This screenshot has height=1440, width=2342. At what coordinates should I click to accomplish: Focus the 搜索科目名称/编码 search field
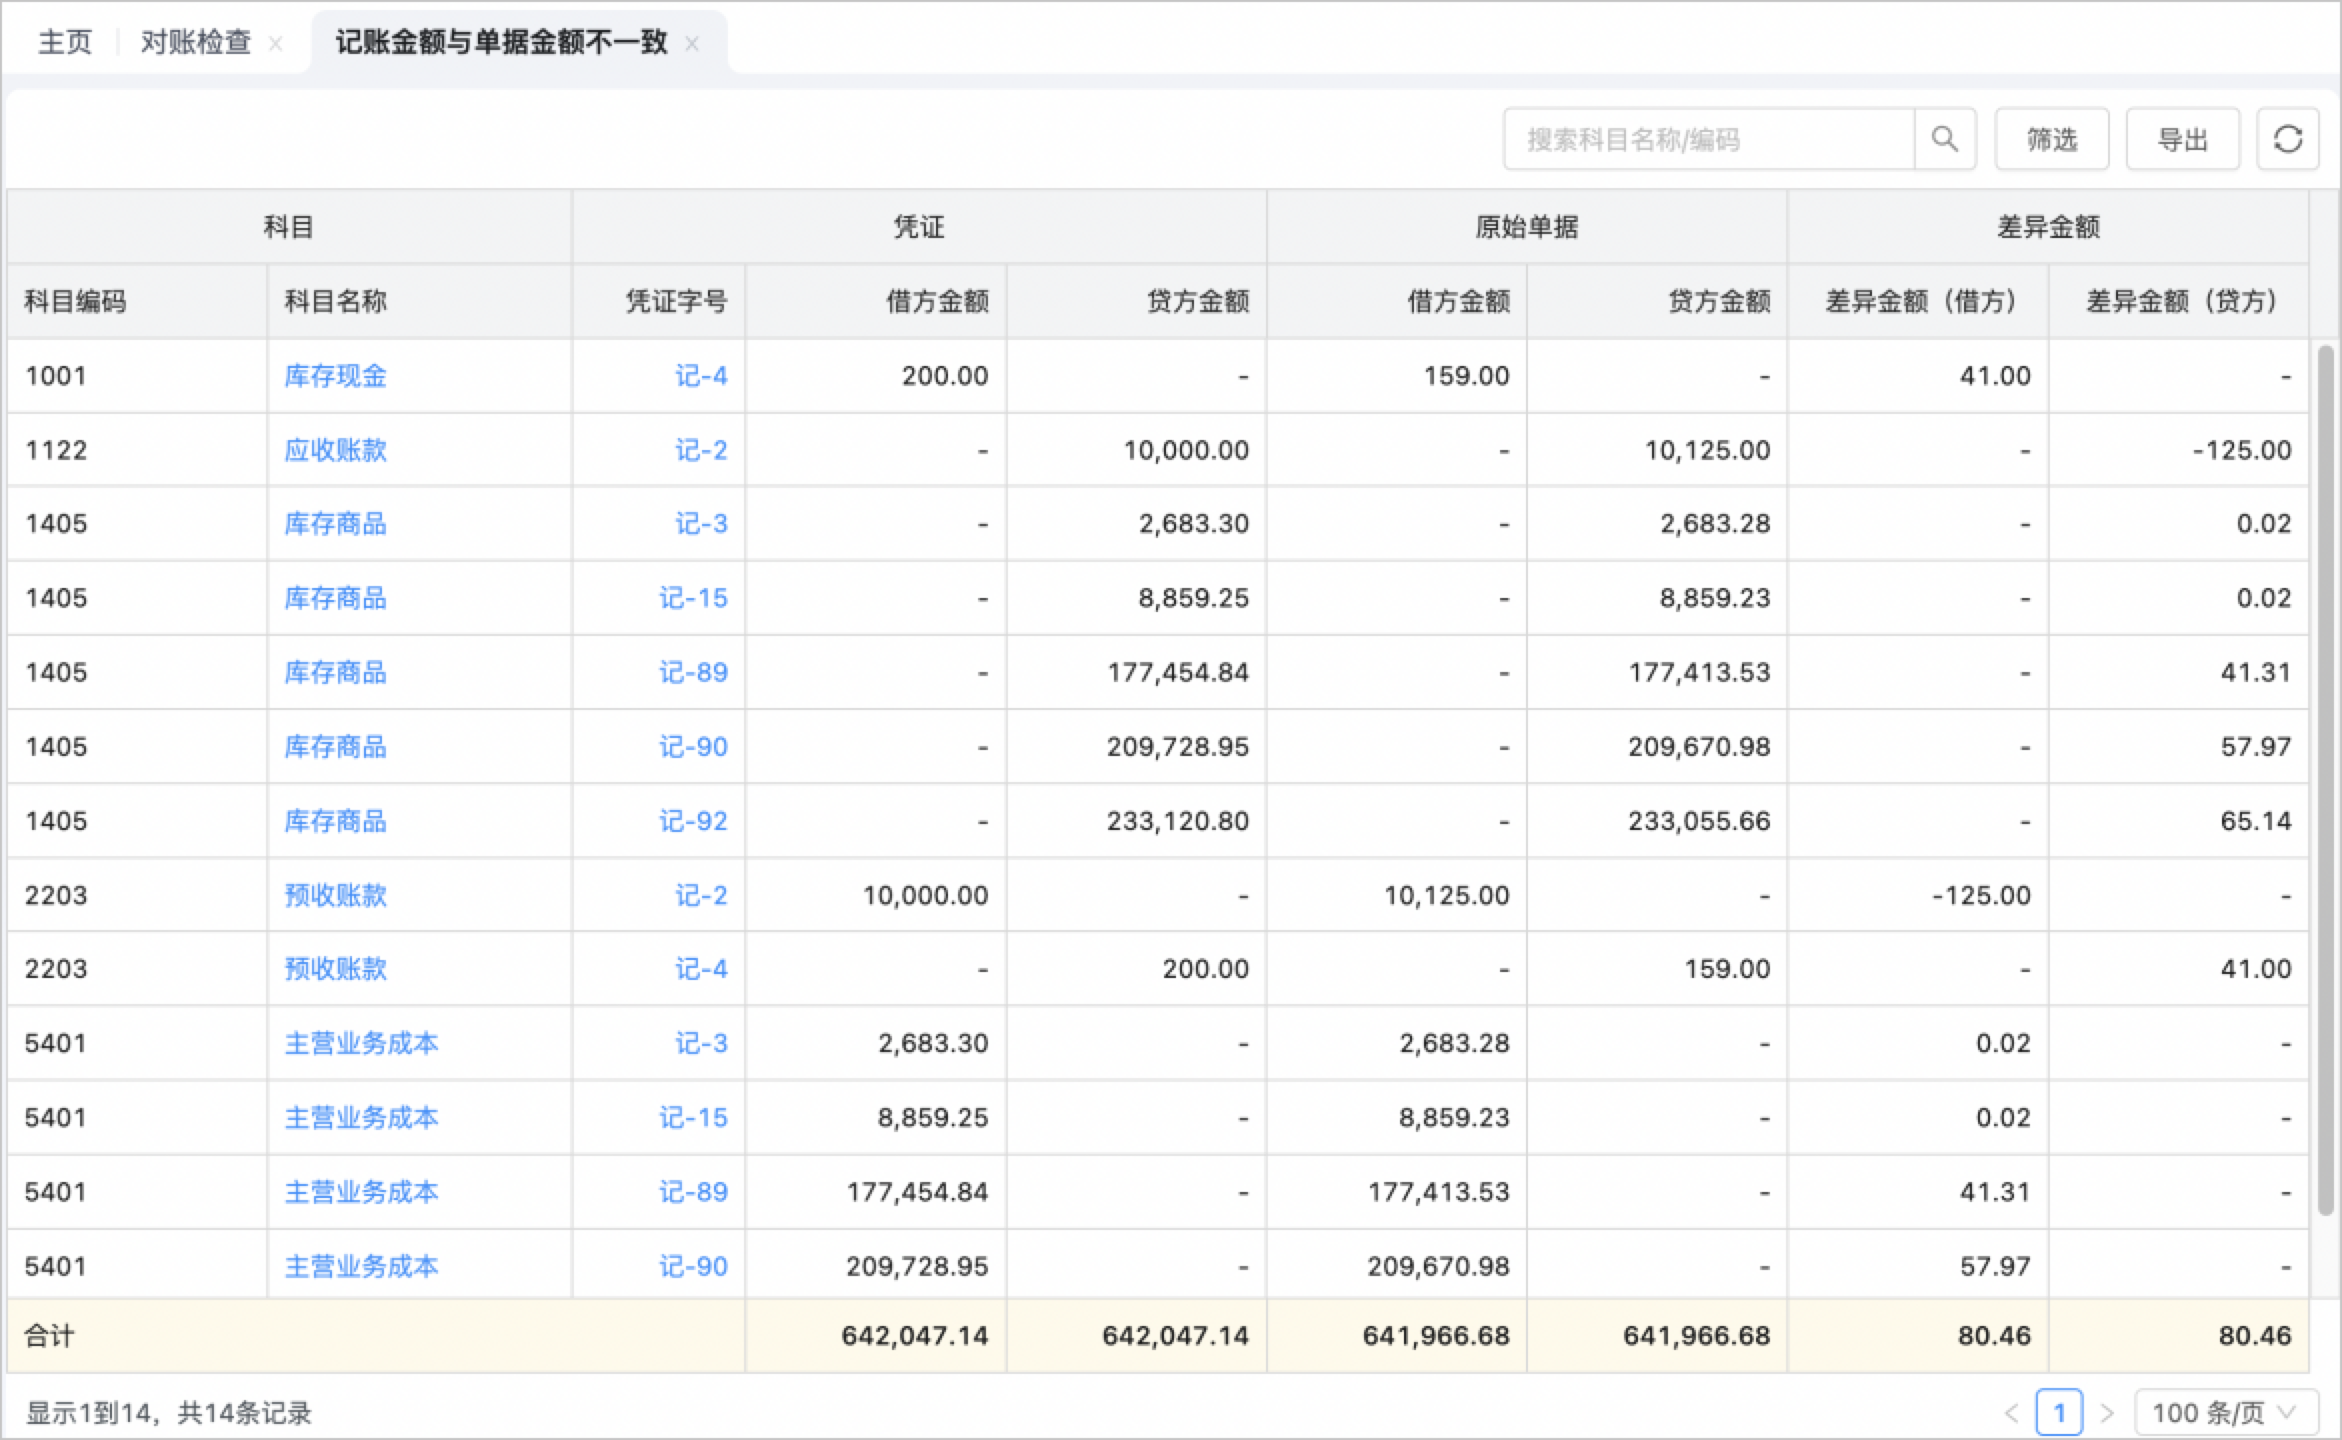pos(1709,139)
